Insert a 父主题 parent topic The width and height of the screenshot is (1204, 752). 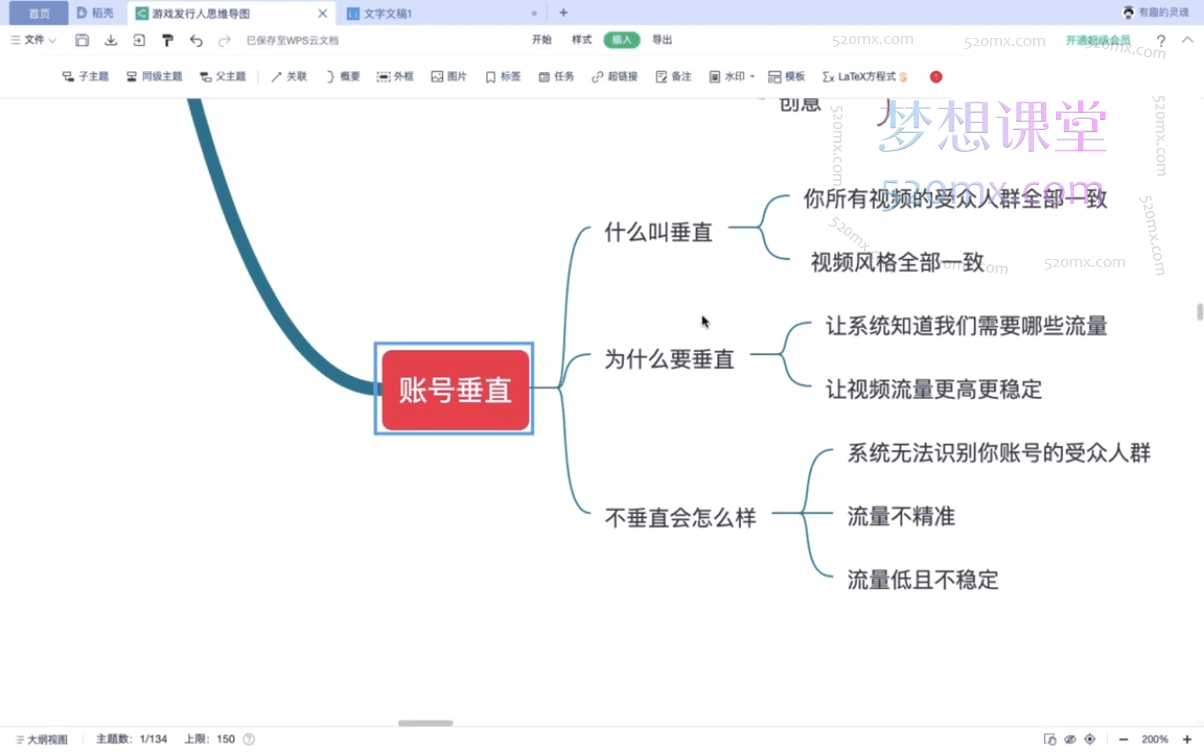tap(223, 76)
